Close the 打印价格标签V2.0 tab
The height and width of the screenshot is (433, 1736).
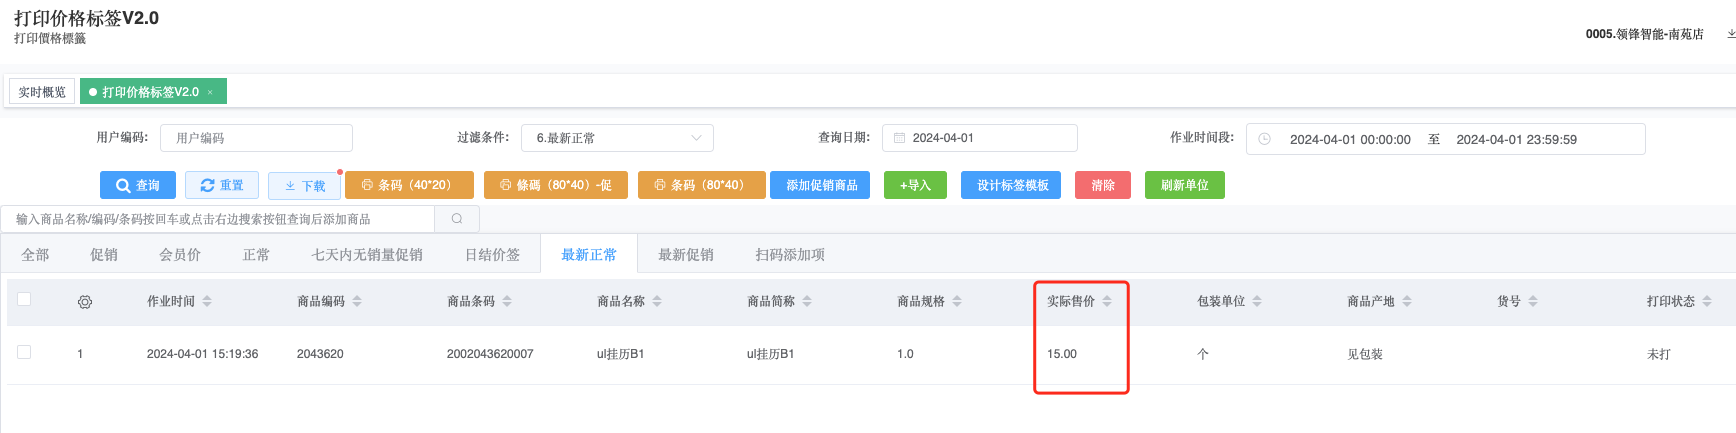(210, 92)
